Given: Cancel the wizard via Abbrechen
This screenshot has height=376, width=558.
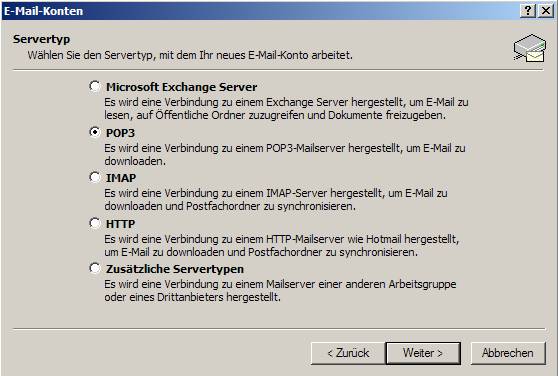Looking at the screenshot, I should pyautogui.click(x=508, y=353).
